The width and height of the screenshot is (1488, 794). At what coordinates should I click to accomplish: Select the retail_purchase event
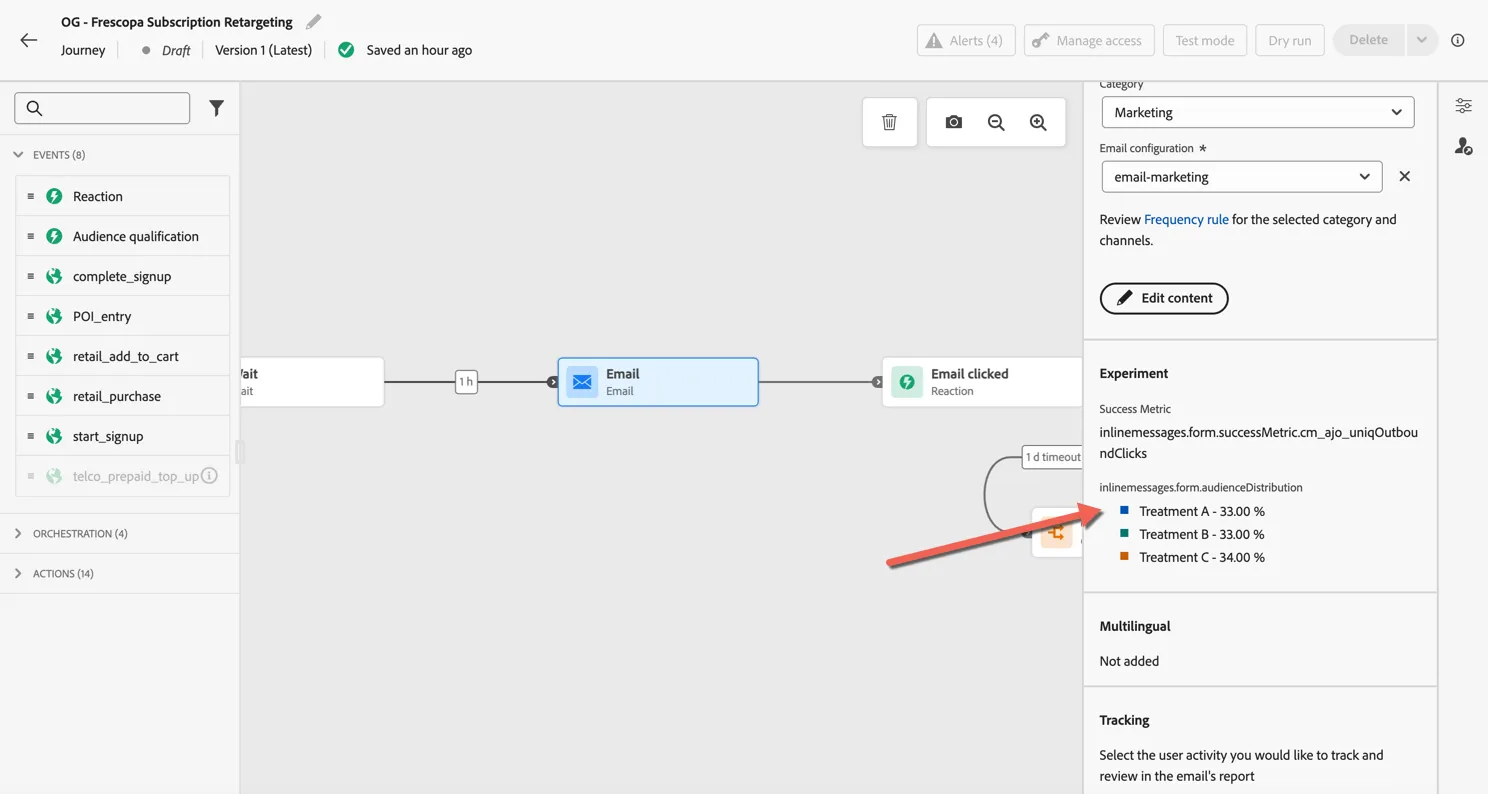(x=123, y=396)
